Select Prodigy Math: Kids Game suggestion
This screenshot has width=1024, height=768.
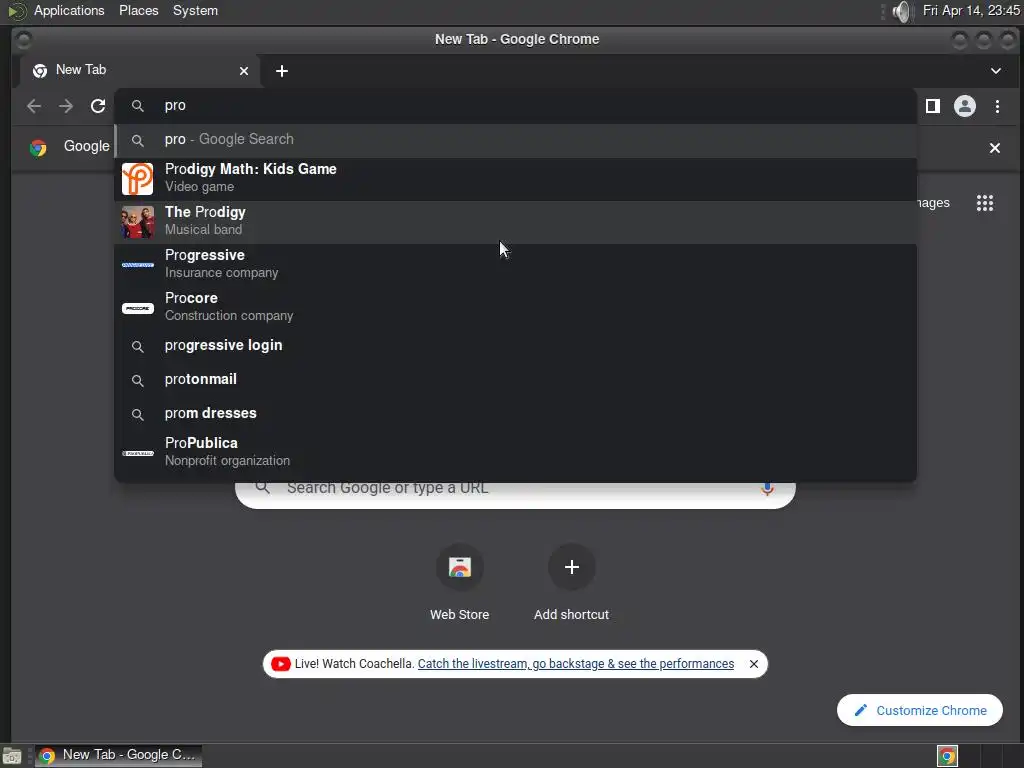(x=515, y=178)
